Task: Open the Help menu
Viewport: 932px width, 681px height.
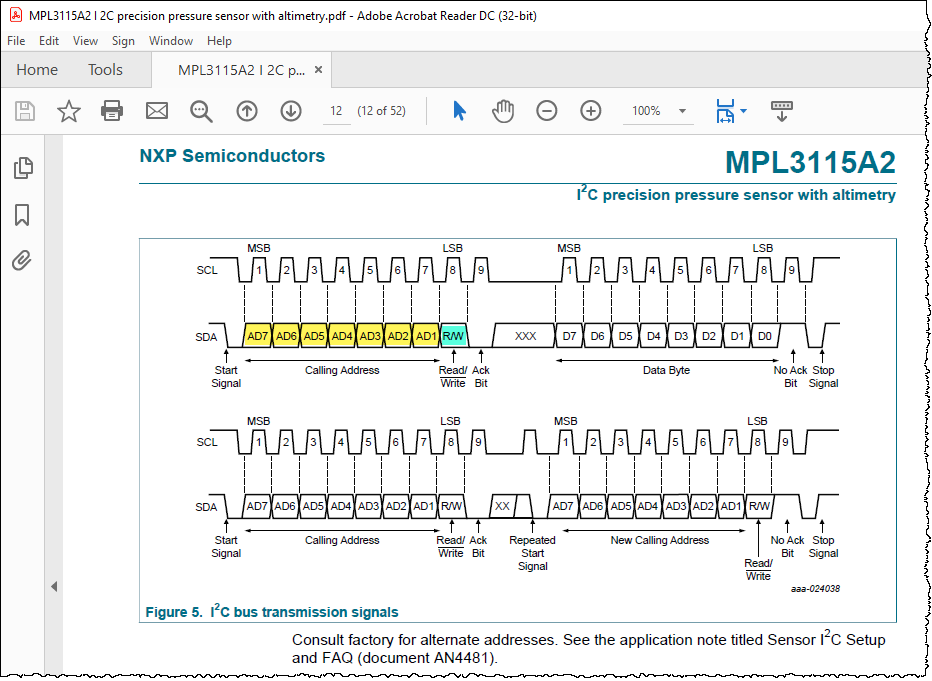Action: [219, 41]
